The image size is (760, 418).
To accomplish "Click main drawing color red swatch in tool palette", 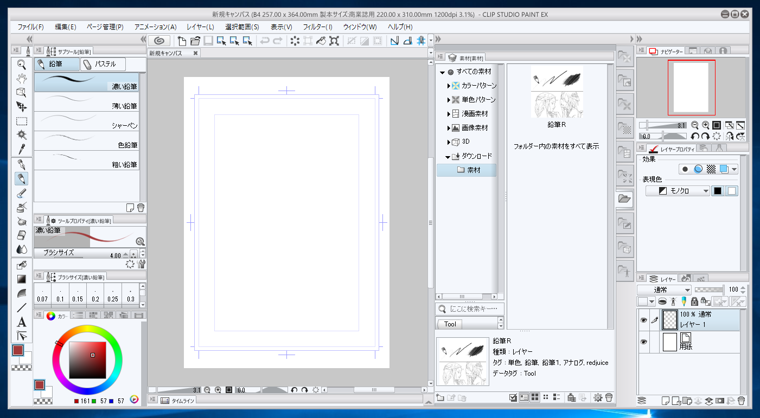I will pos(18,350).
